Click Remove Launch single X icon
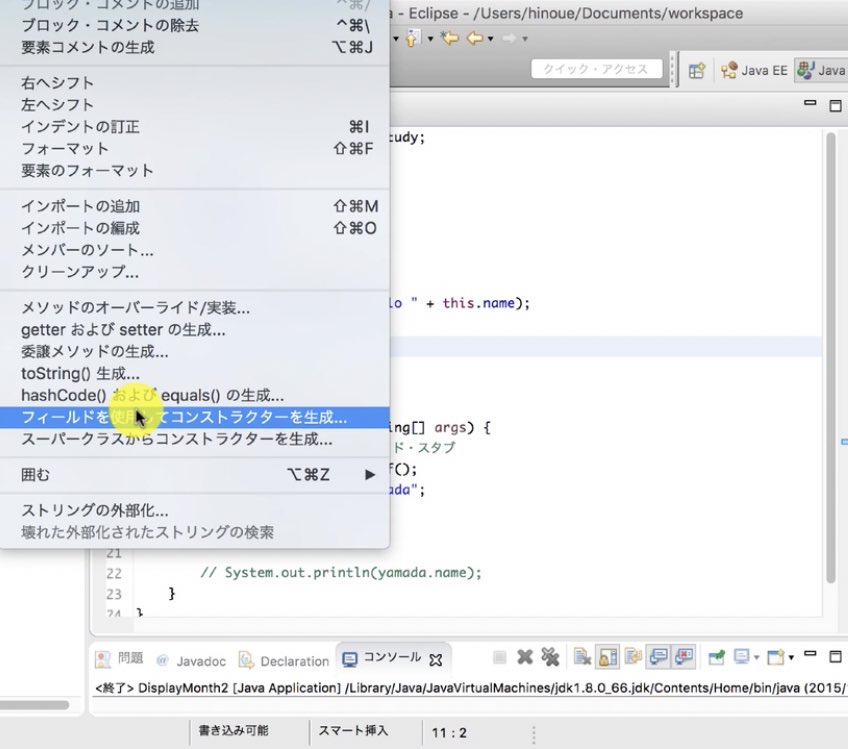This screenshot has height=749, width=848. (525, 657)
